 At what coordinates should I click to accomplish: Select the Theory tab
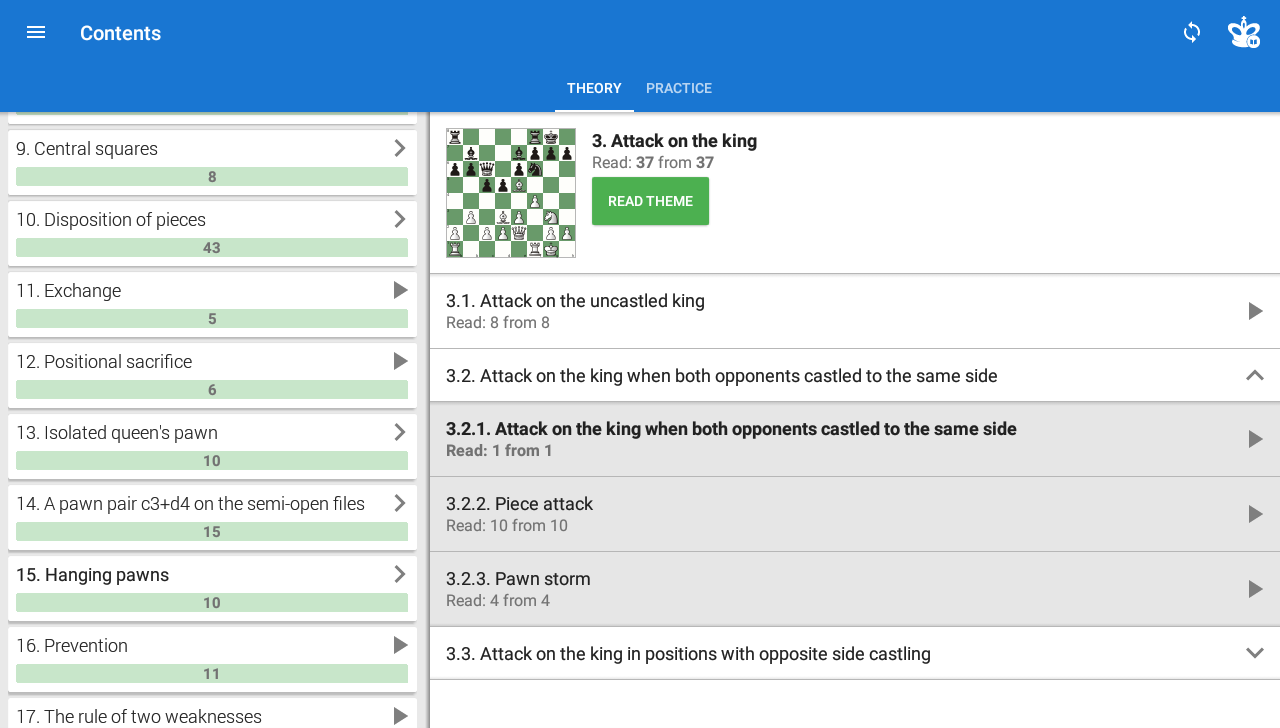594,88
